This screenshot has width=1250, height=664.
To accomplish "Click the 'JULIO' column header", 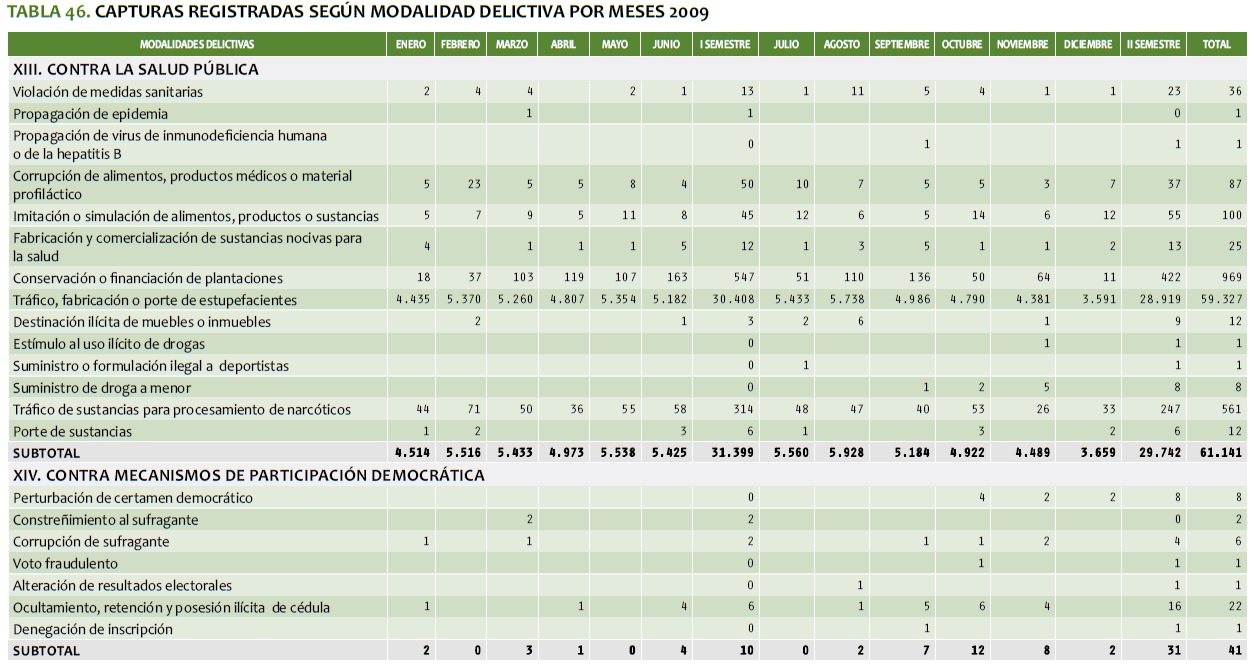I will (786, 45).
